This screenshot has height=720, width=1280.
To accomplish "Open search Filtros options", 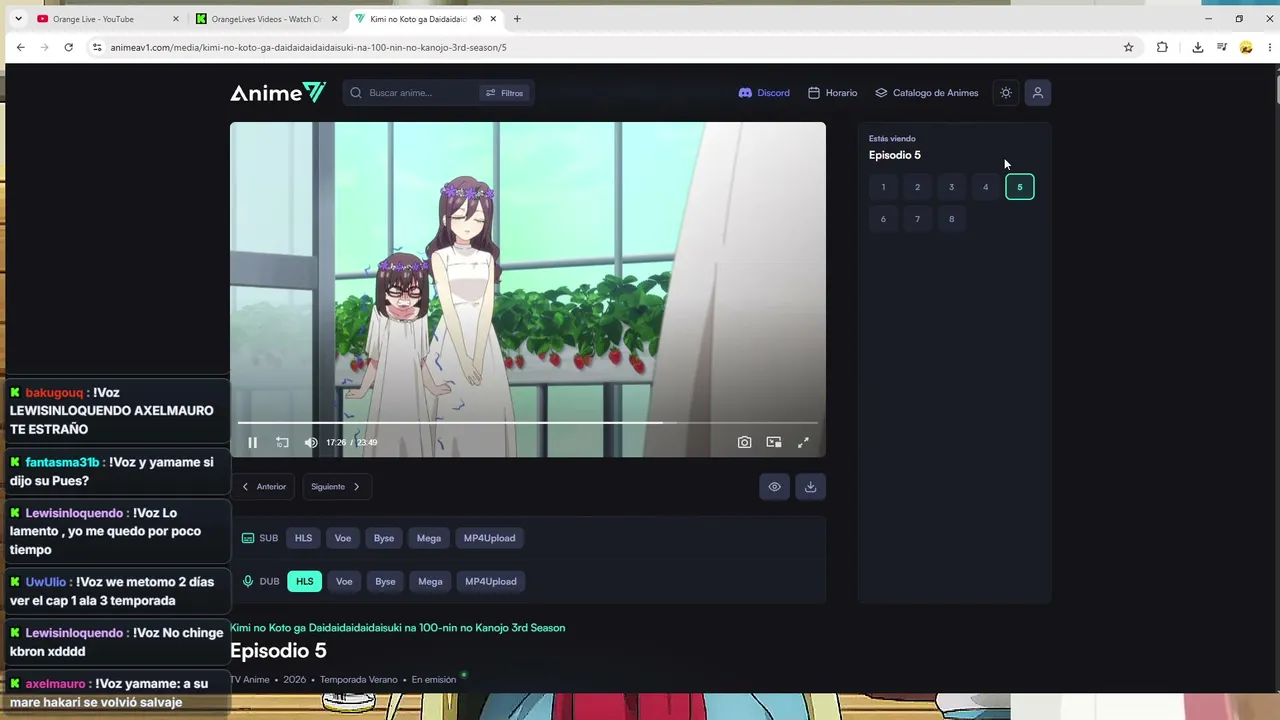I will pos(504,93).
